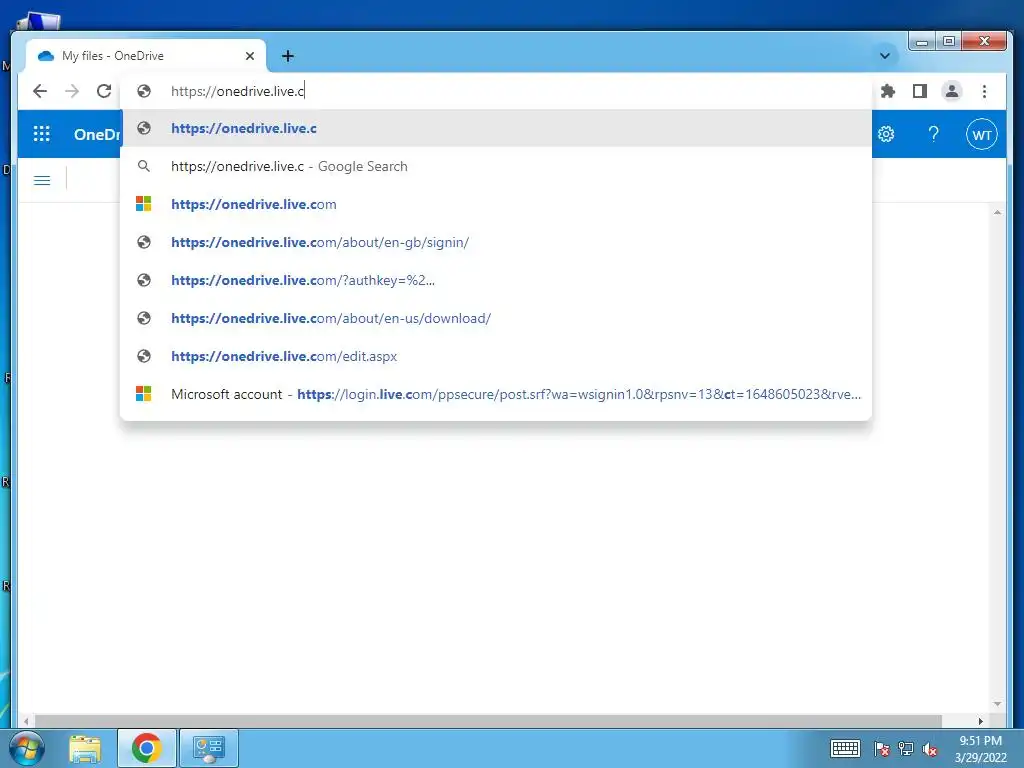
Task: Open the taskbar clock showing 9:51 PM
Action: 980,749
